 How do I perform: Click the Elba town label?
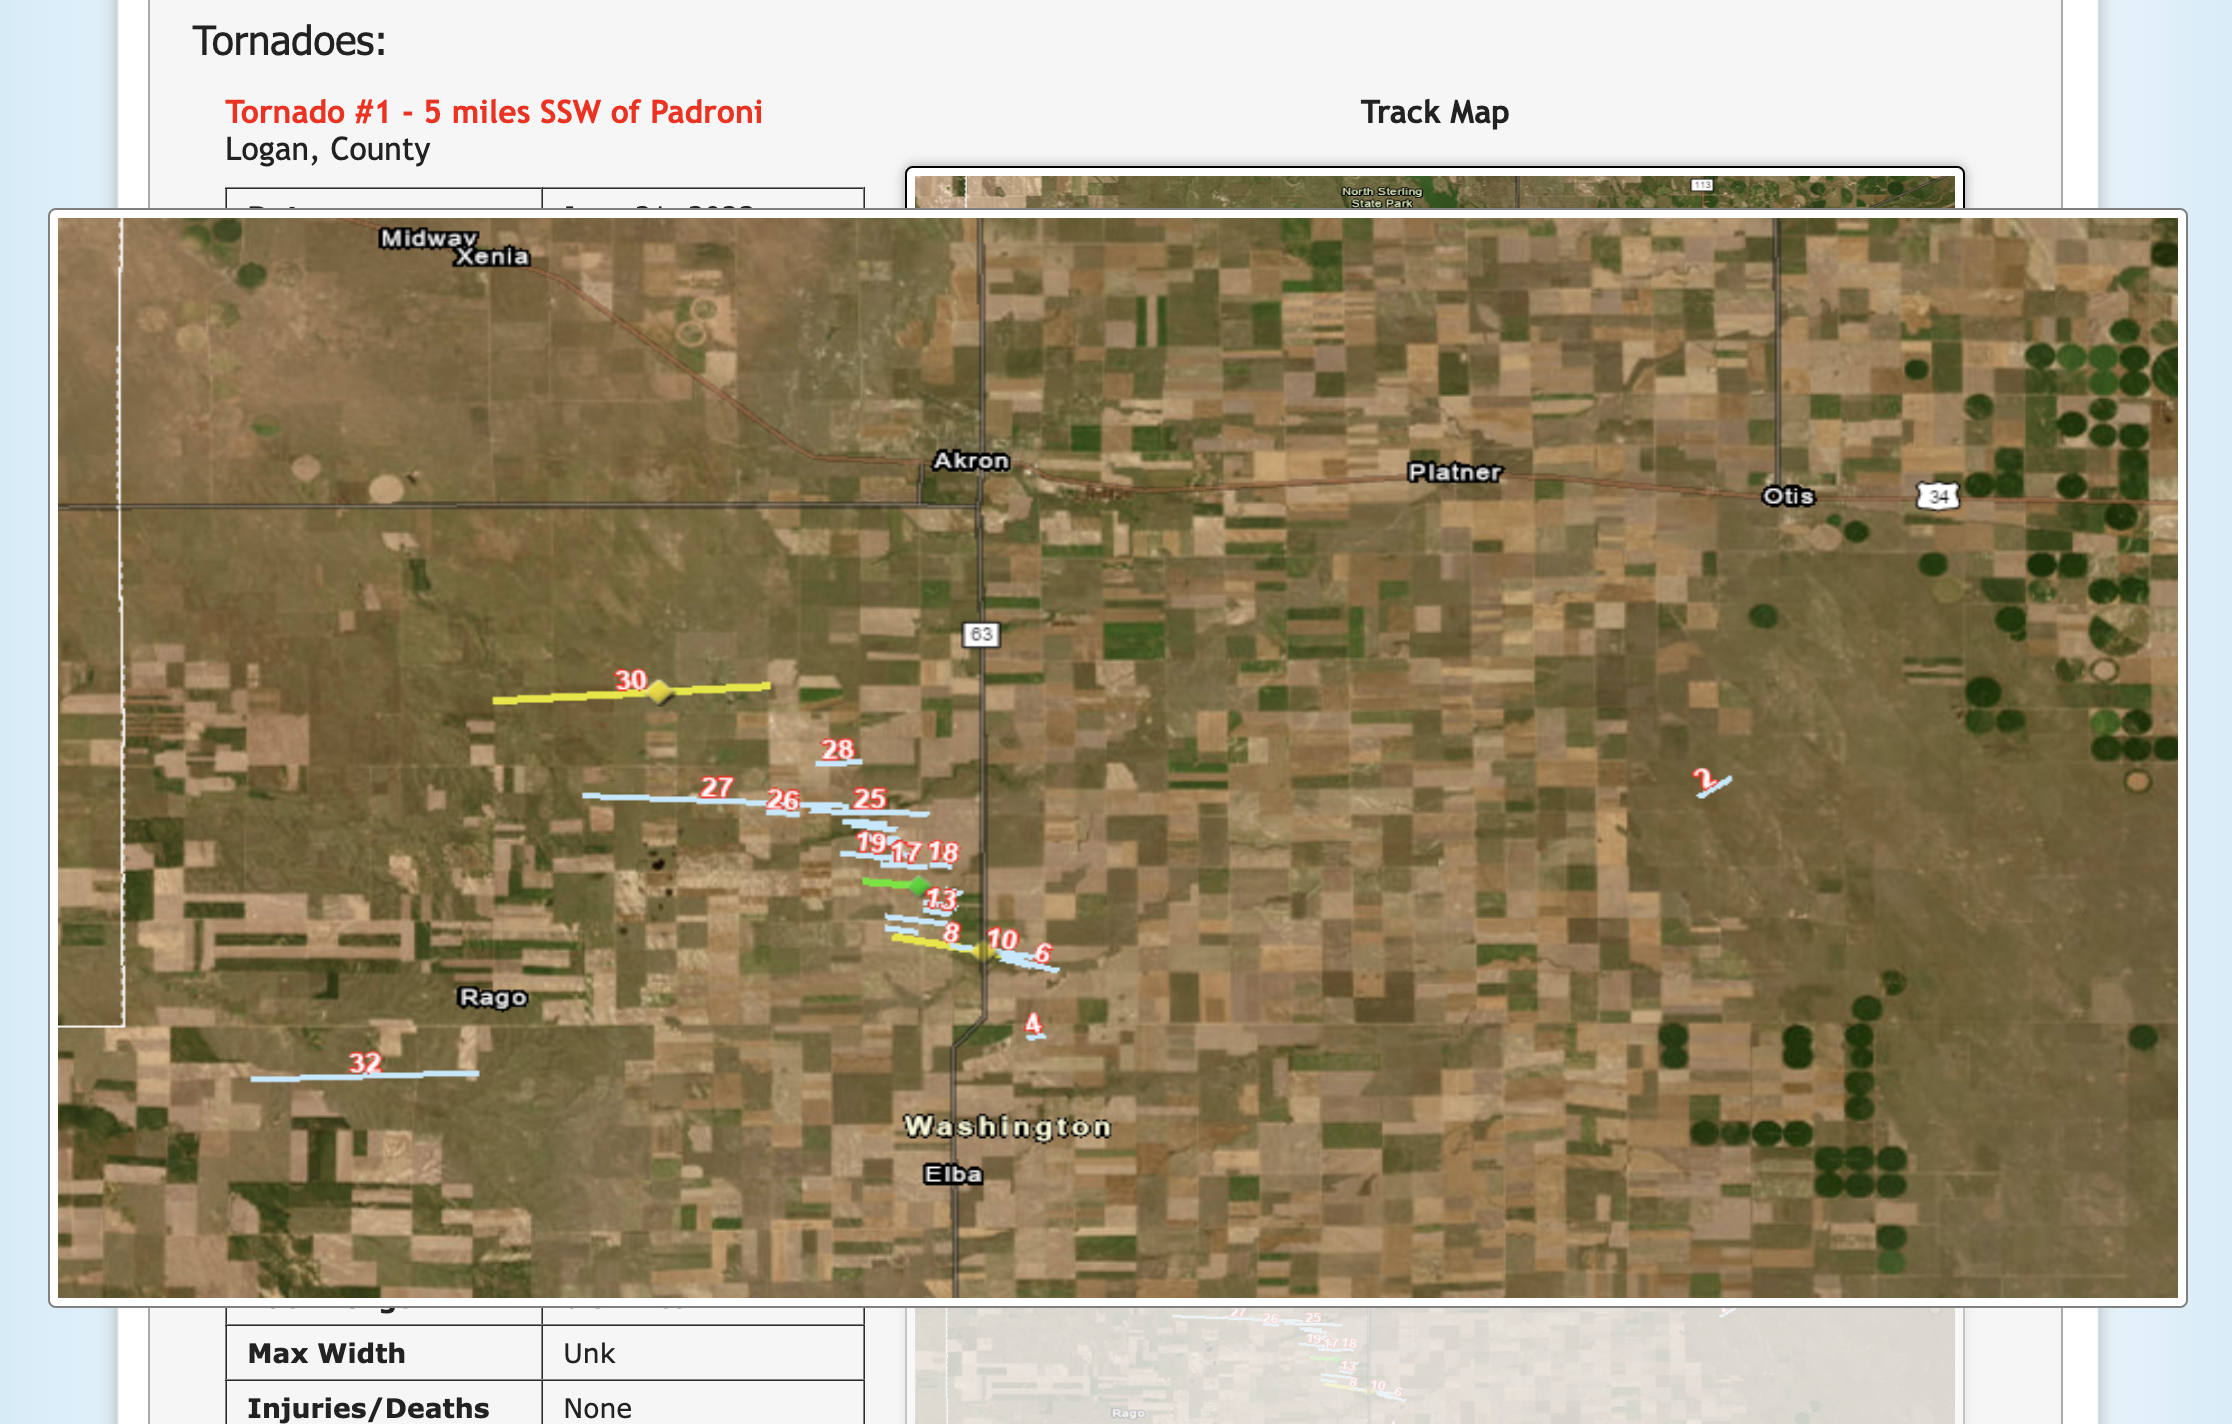(x=953, y=1174)
